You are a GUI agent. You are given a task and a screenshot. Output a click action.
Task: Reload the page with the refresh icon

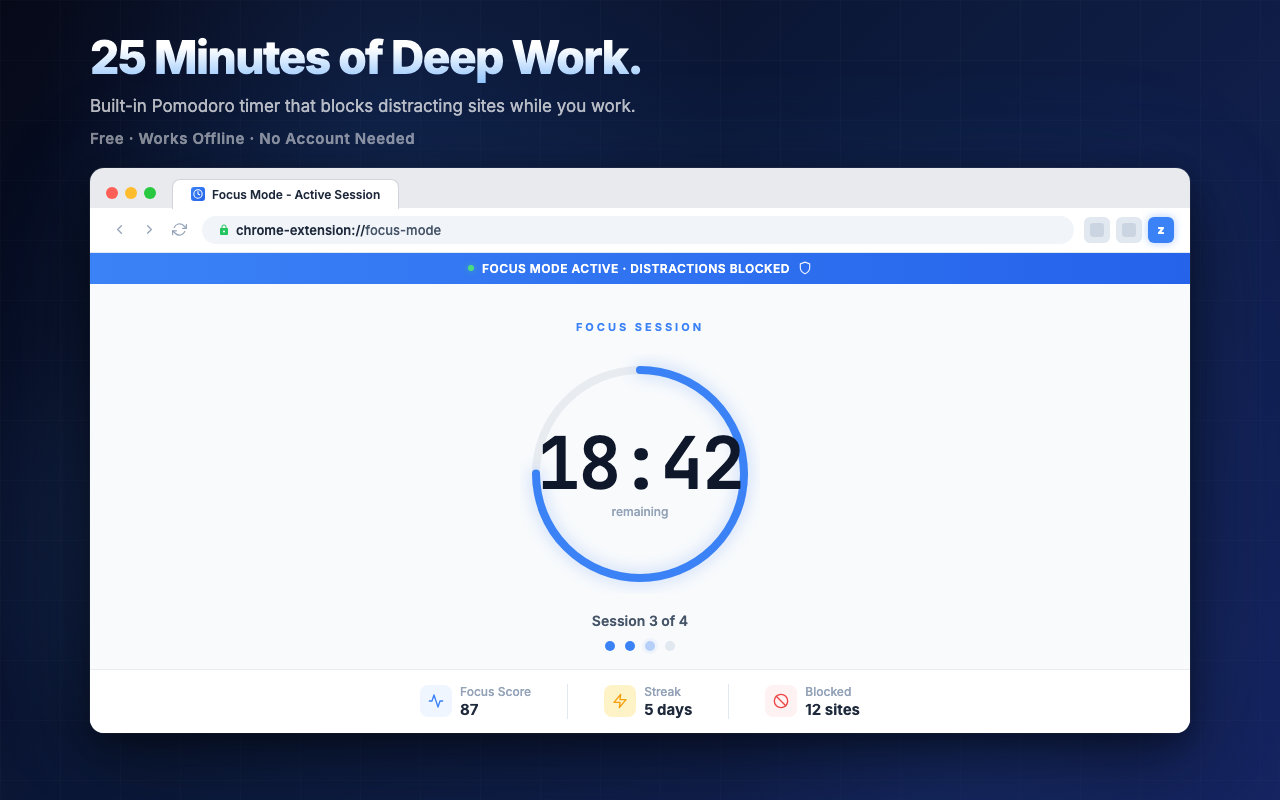pyautogui.click(x=179, y=230)
